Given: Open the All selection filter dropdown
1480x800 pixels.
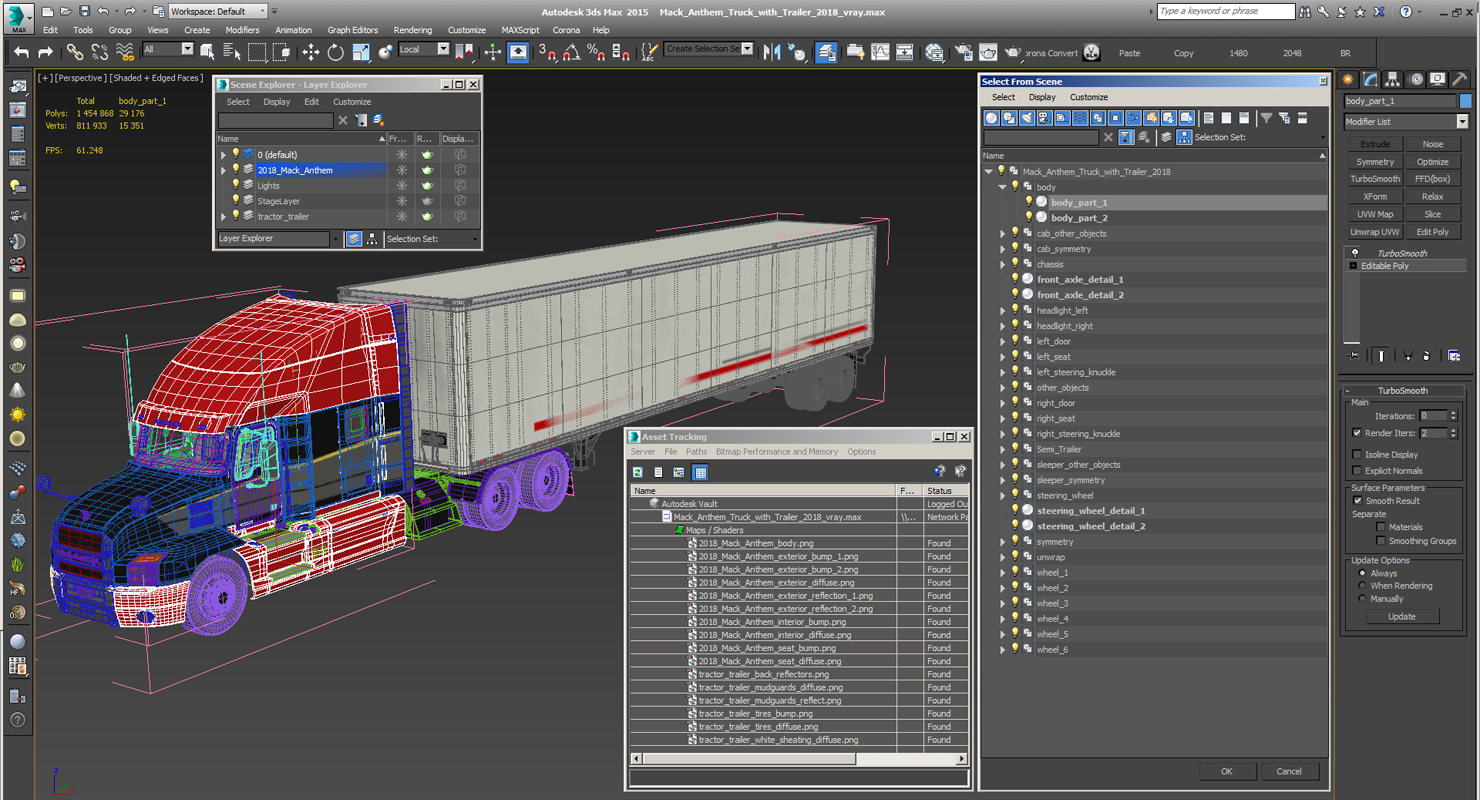Looking at the screenshot, I should [167, 49].
